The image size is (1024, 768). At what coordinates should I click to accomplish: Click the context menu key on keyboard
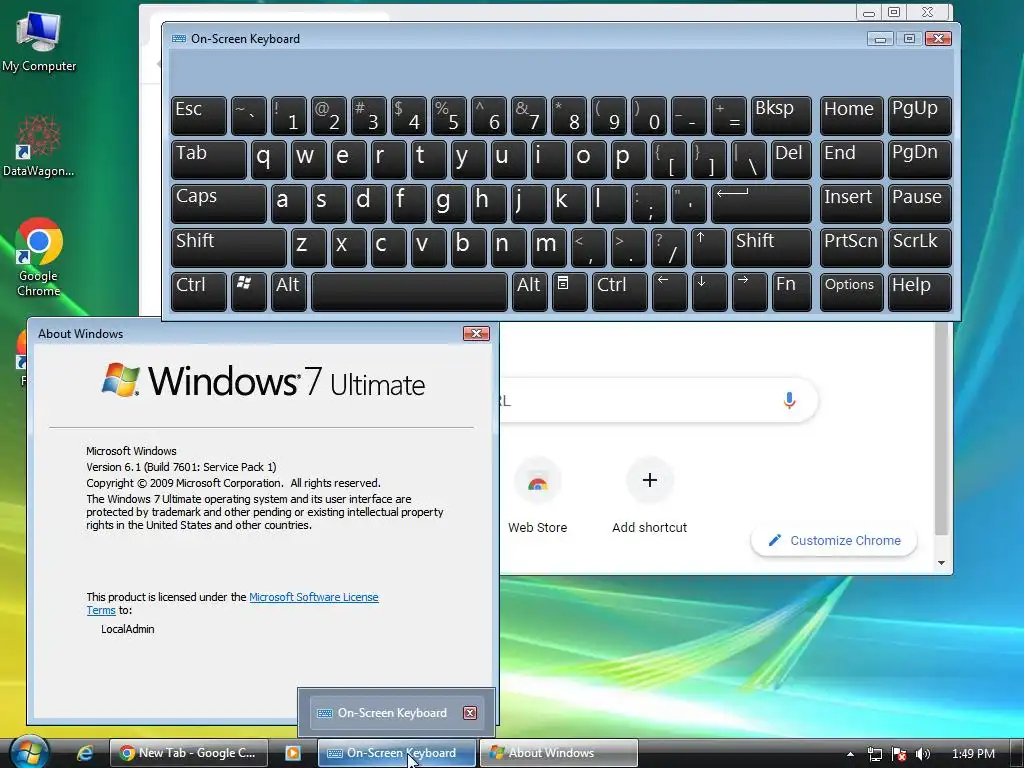pyautogui.click(x=569, y=291)
